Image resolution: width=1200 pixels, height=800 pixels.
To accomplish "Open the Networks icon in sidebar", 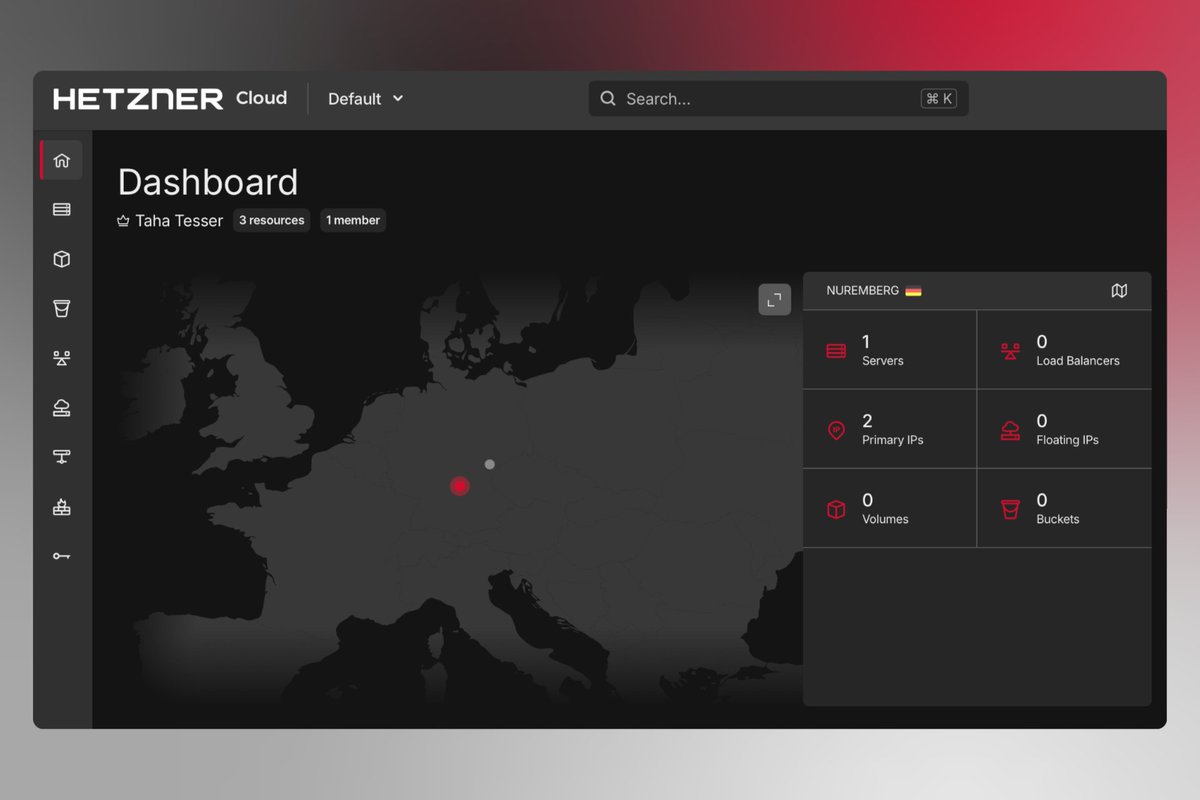I will (x=62, y=457).
